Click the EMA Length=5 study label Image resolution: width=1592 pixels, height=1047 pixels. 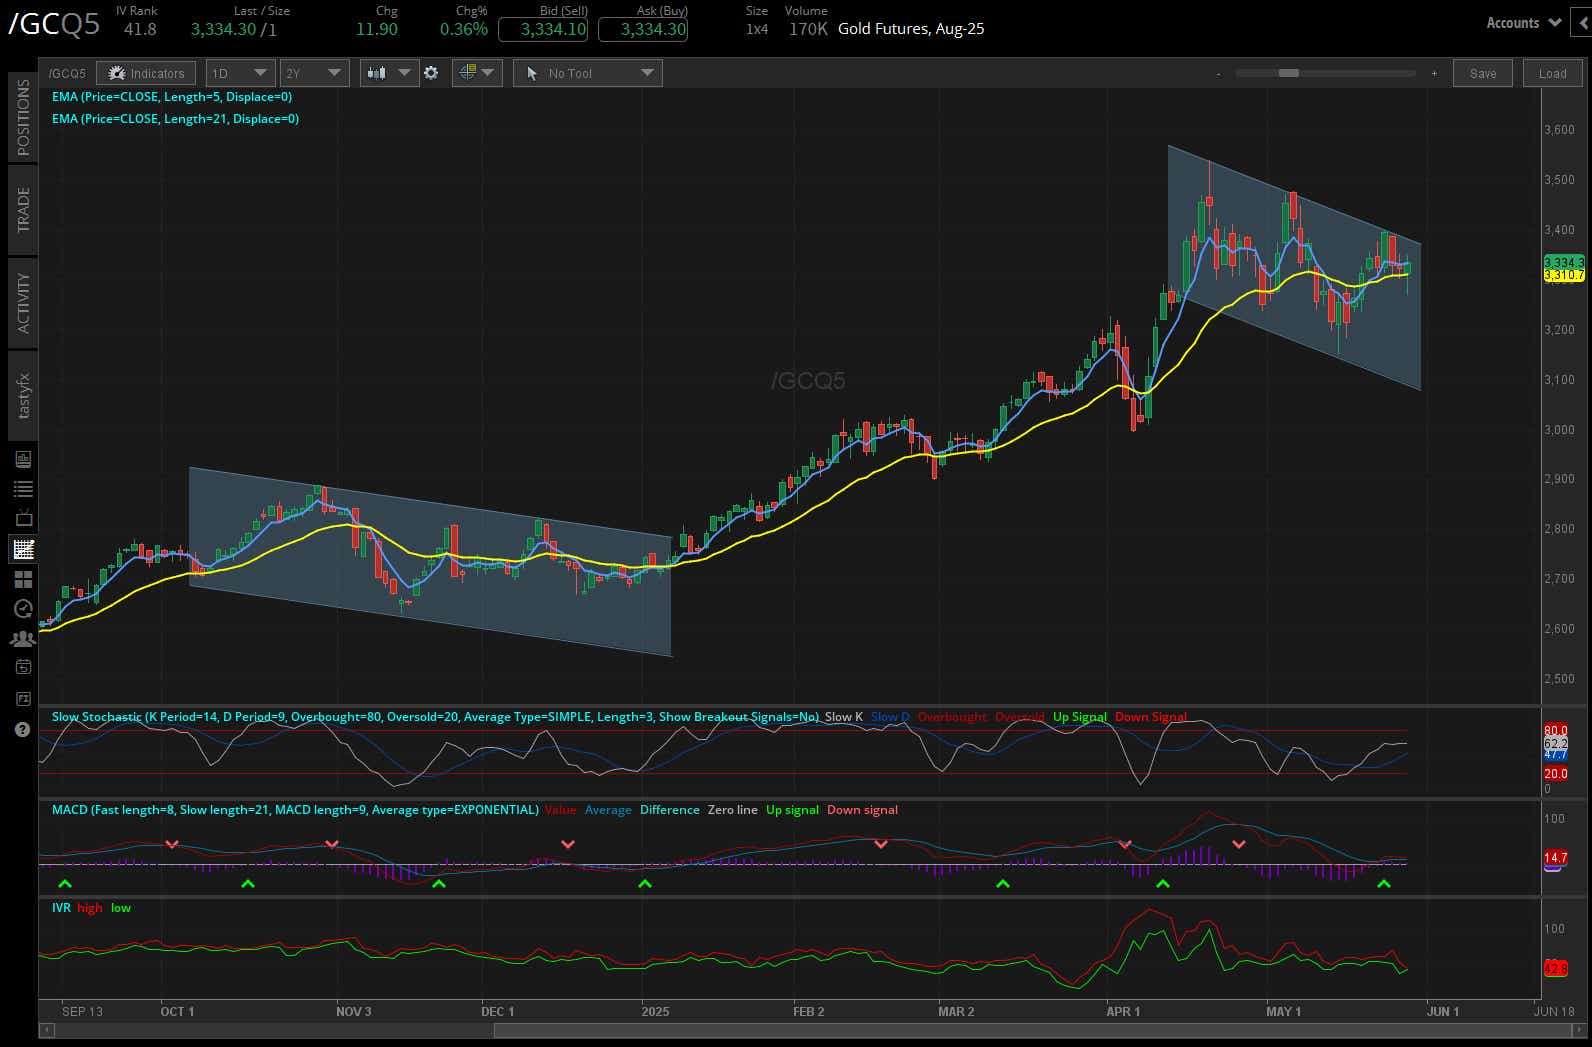pos(172,97)
